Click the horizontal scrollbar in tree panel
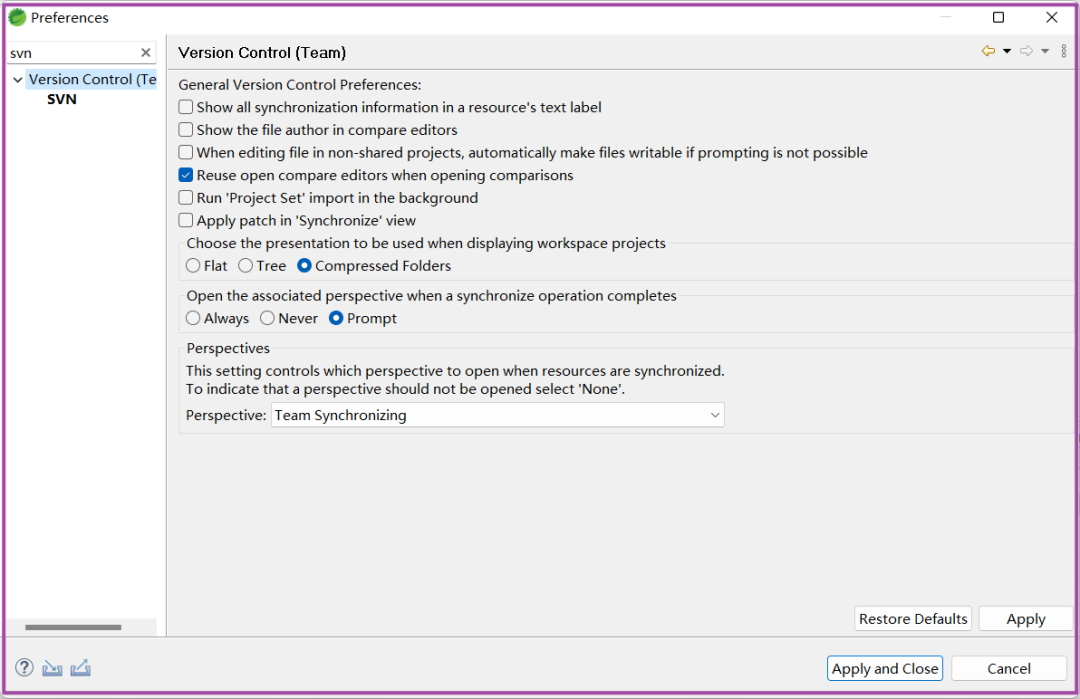The height and width of the screenshot is (699, 1080). pyautogui.click(x=73, y=627)
